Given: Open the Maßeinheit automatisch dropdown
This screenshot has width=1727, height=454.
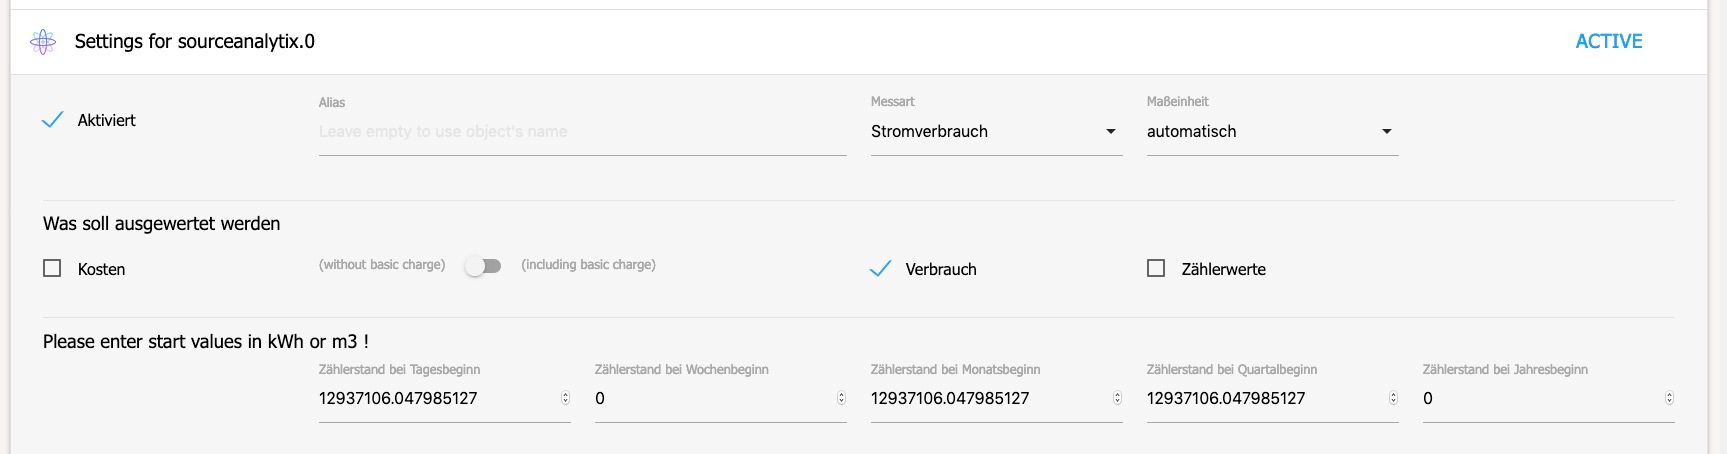Looking at the screenshot, I should (x=1272, y=132).
